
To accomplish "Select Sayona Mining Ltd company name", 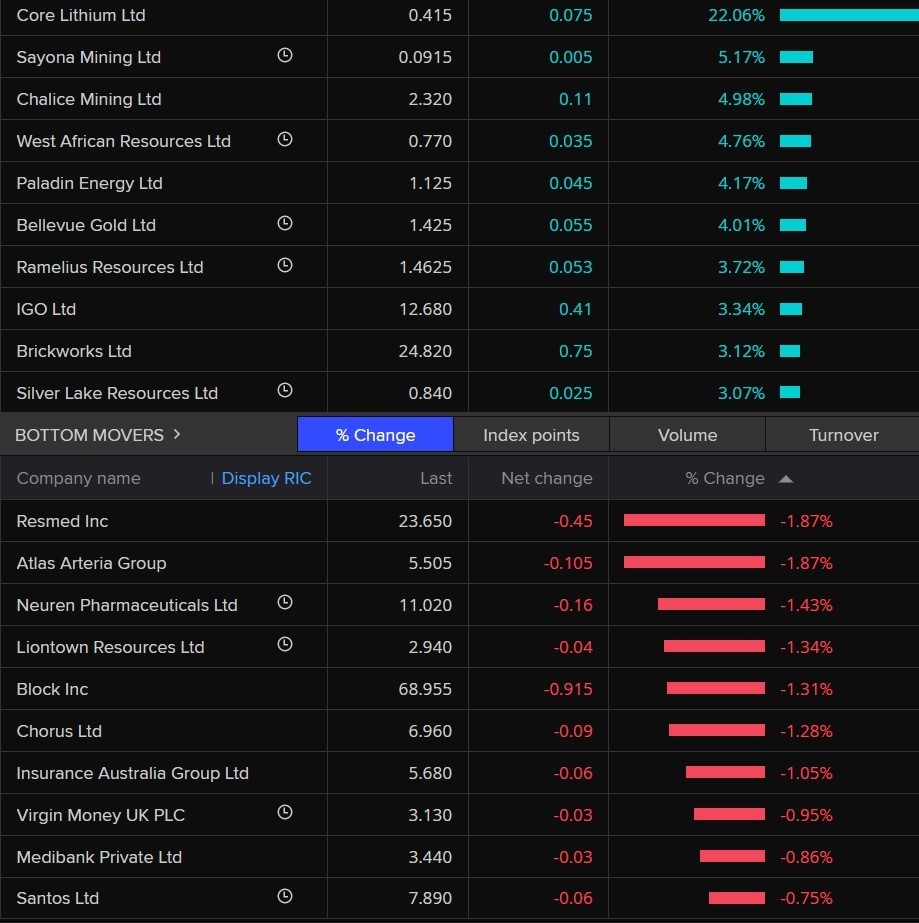I will coord(88,57).
